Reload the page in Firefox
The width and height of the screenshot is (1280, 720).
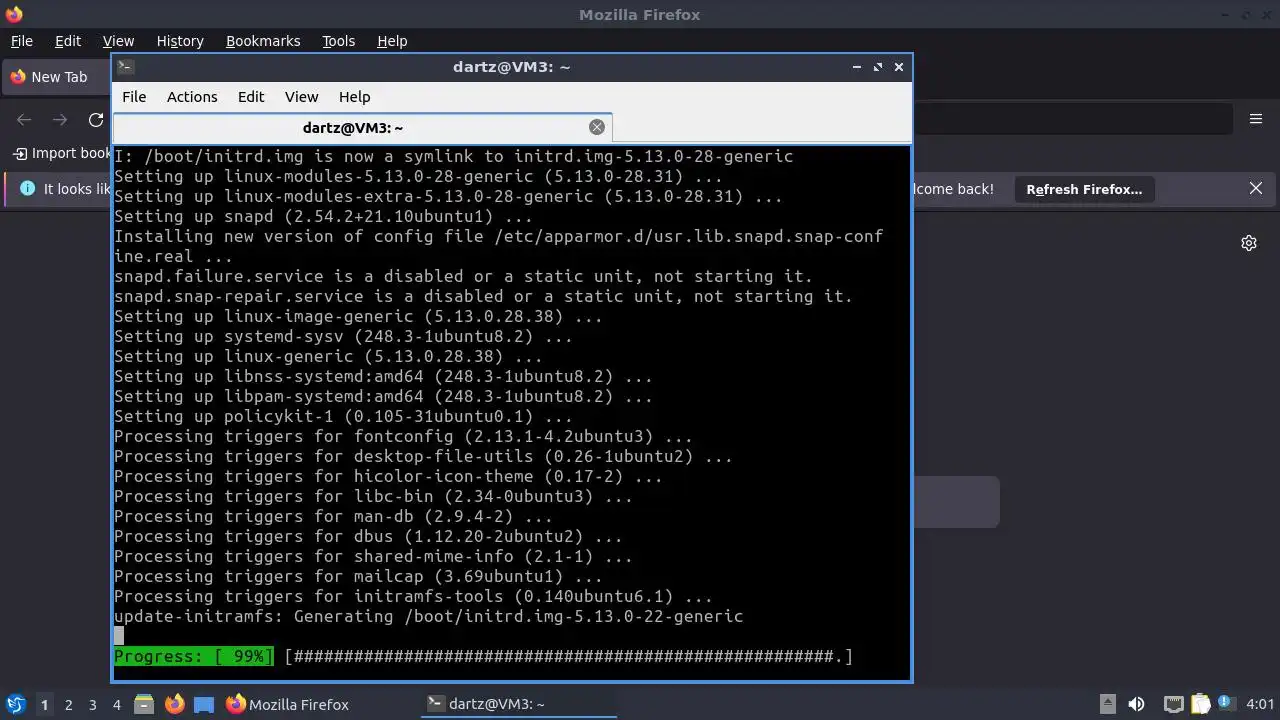click(96, 119)
